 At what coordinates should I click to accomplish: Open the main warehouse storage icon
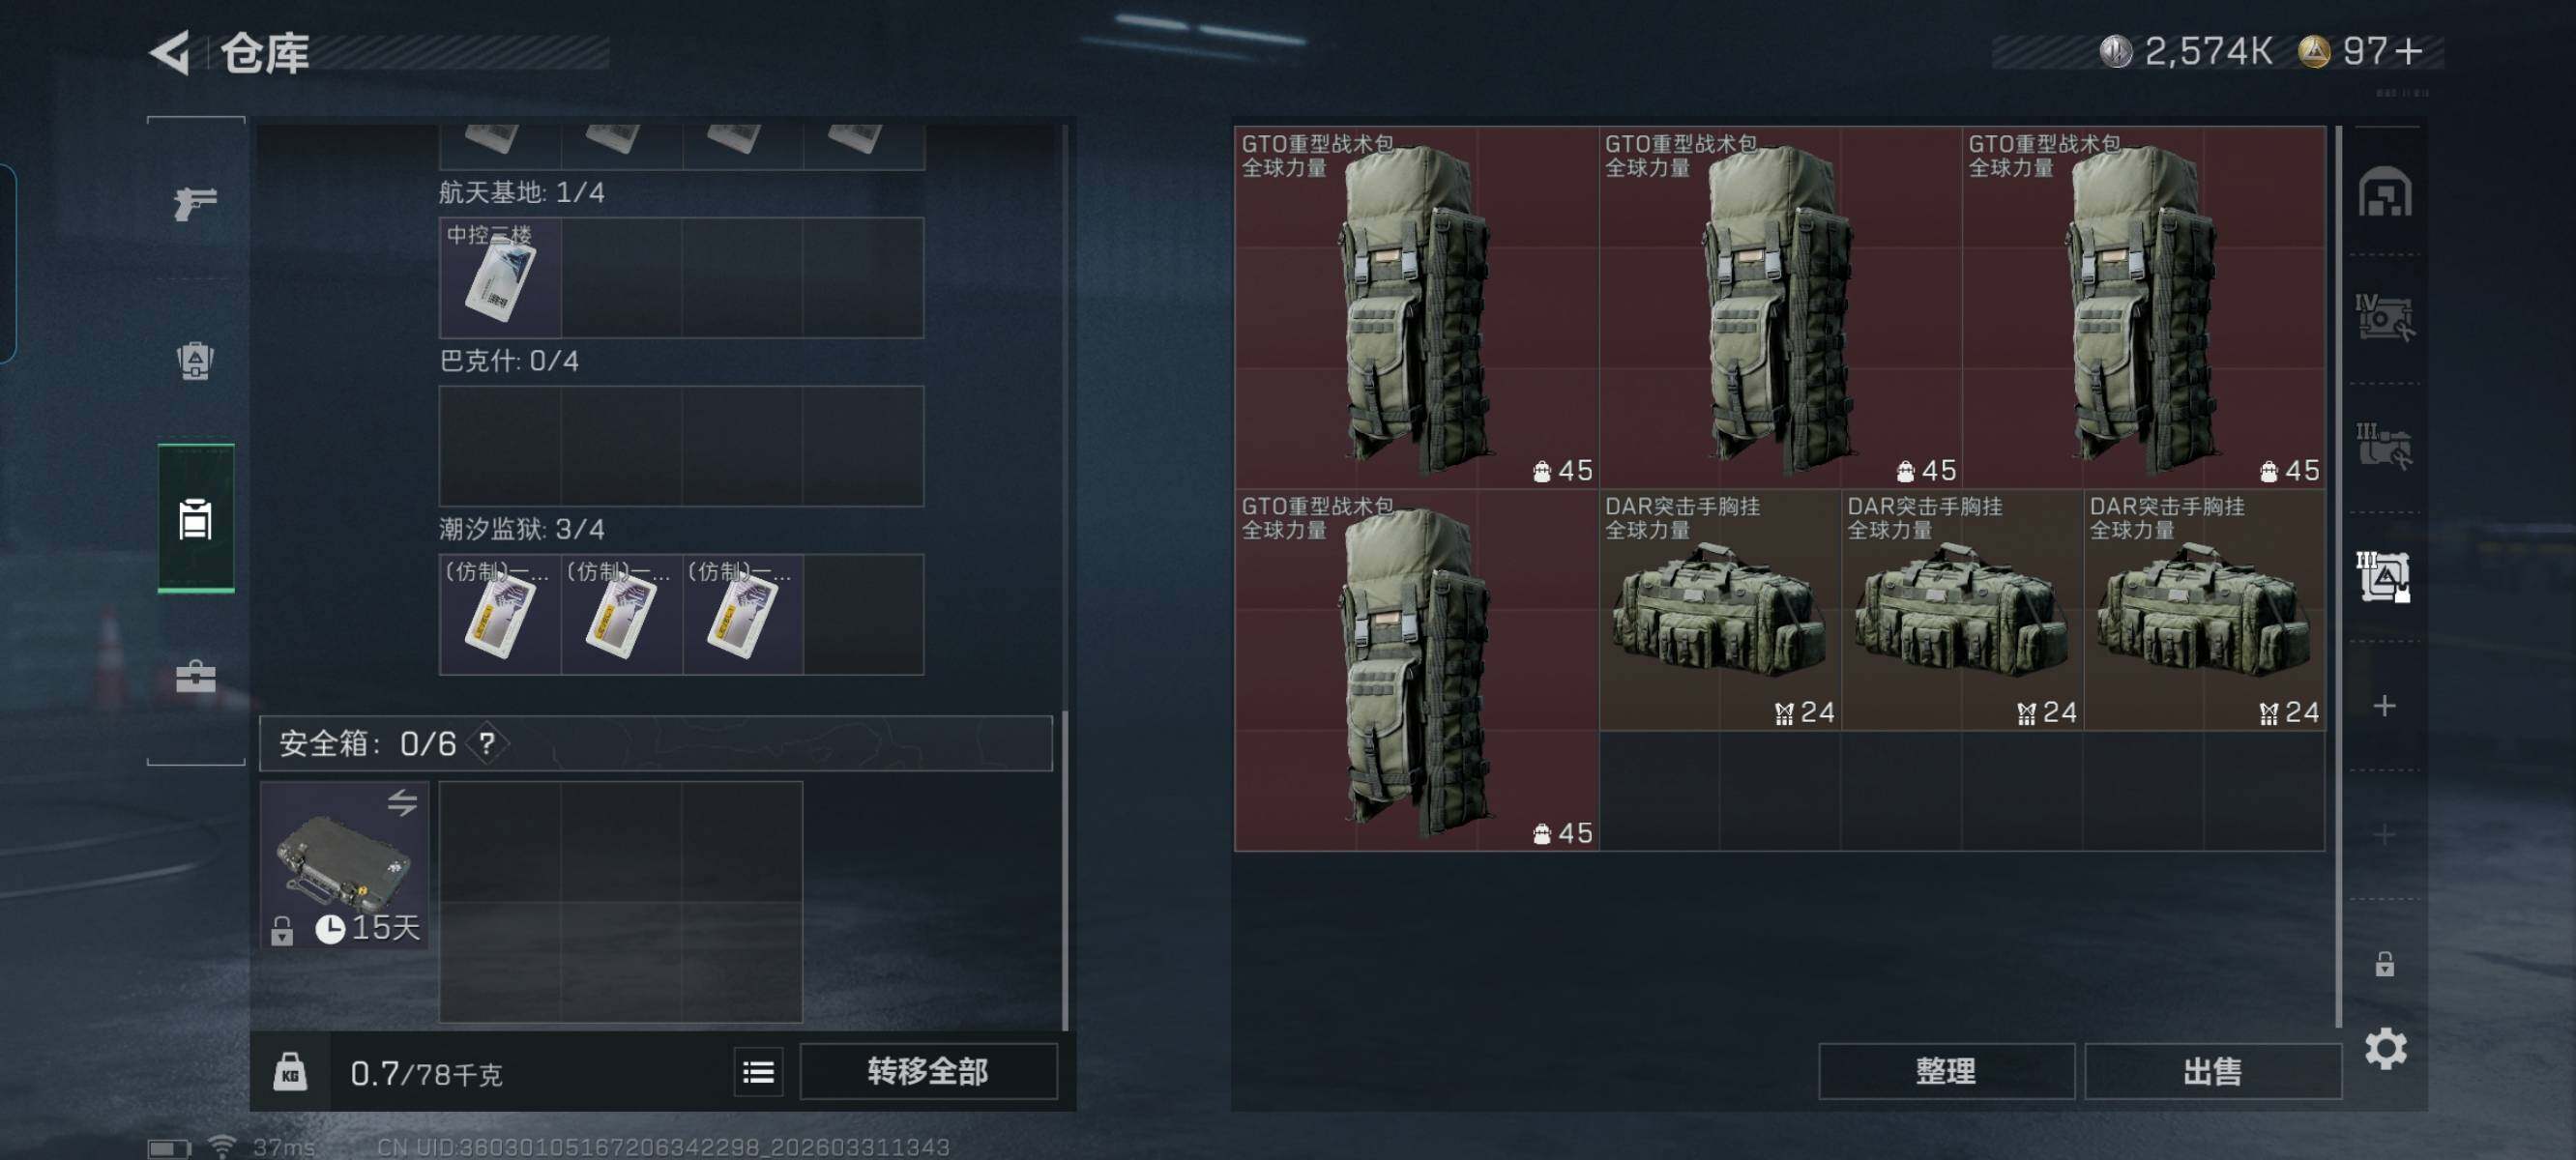[x=2385, y=191]
